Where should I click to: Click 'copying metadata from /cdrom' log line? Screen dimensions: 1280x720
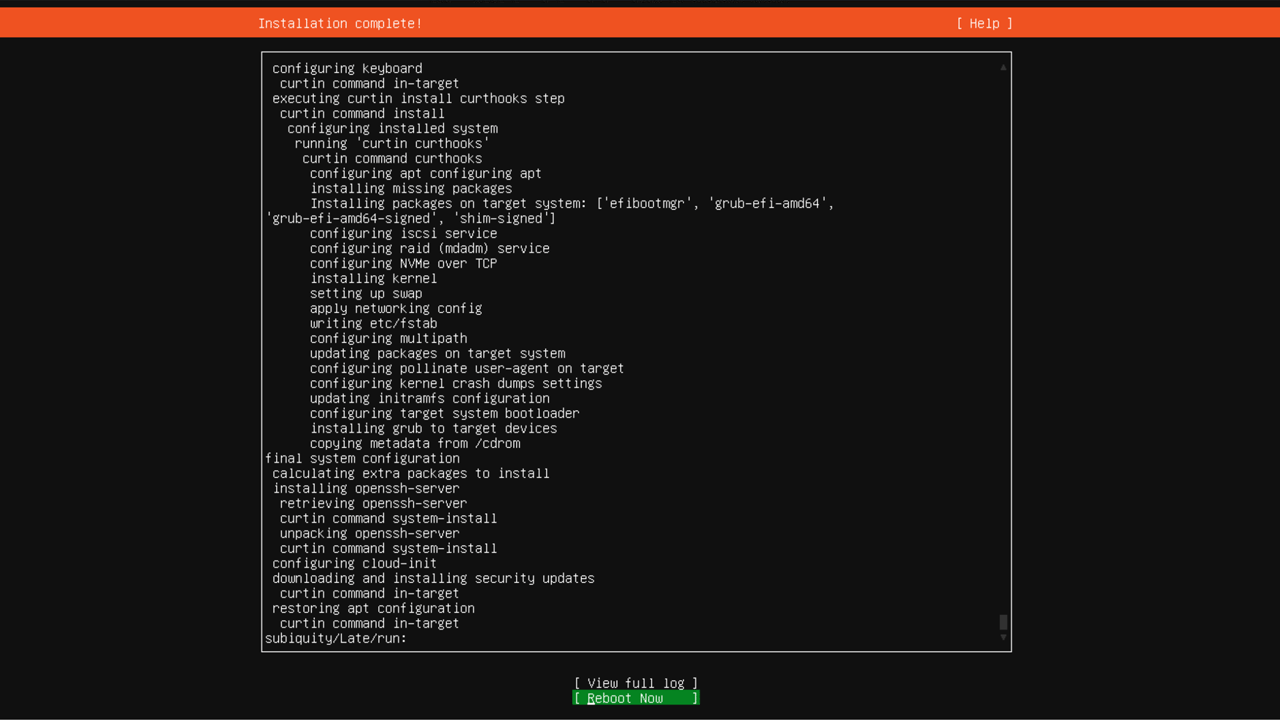point(415,444)
